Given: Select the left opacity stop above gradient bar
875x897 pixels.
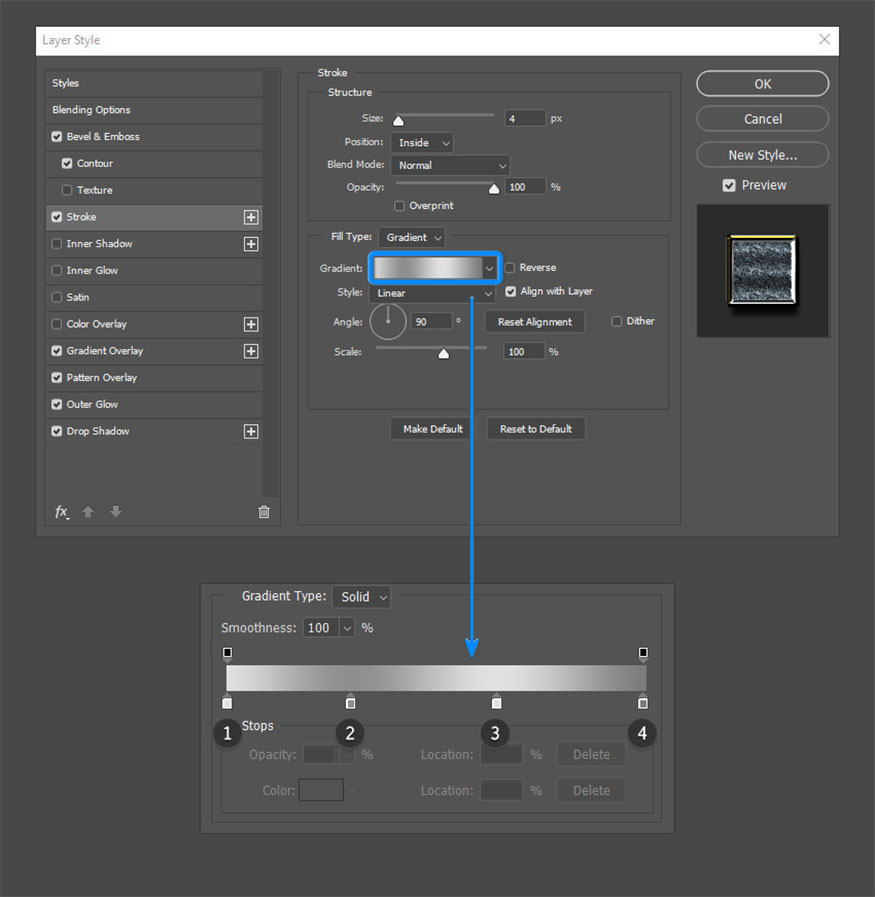Looking at the screenshot, I should point(228,654).
